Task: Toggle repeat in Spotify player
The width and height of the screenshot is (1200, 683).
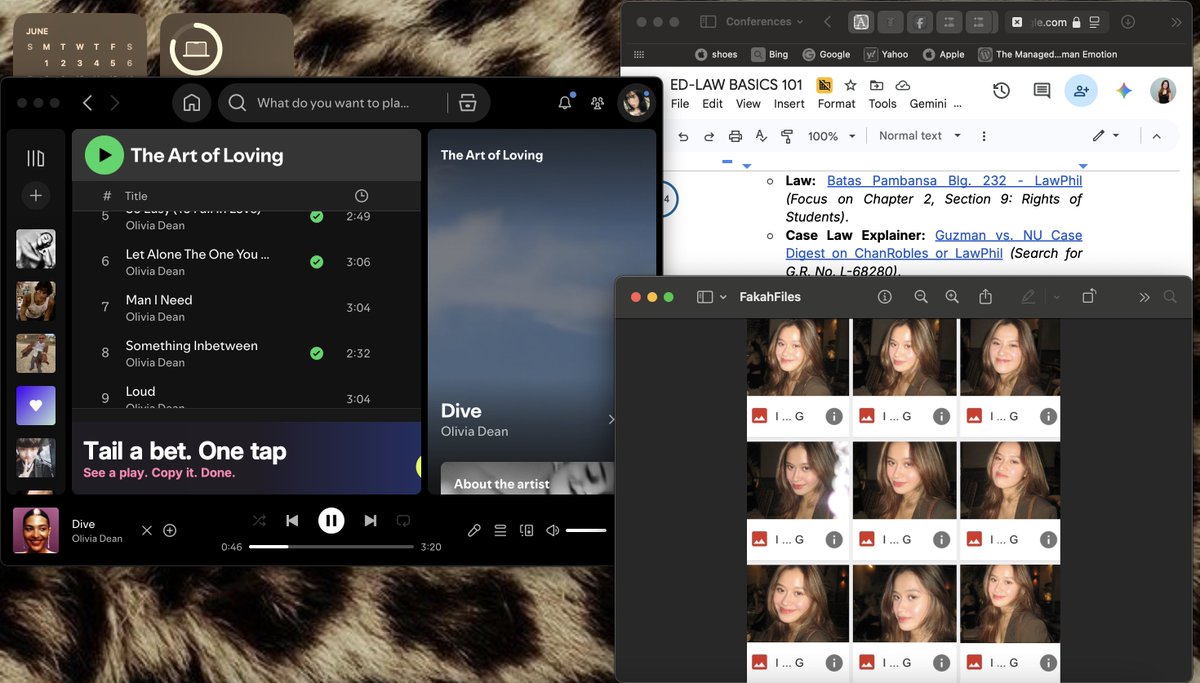Action: 403,520
